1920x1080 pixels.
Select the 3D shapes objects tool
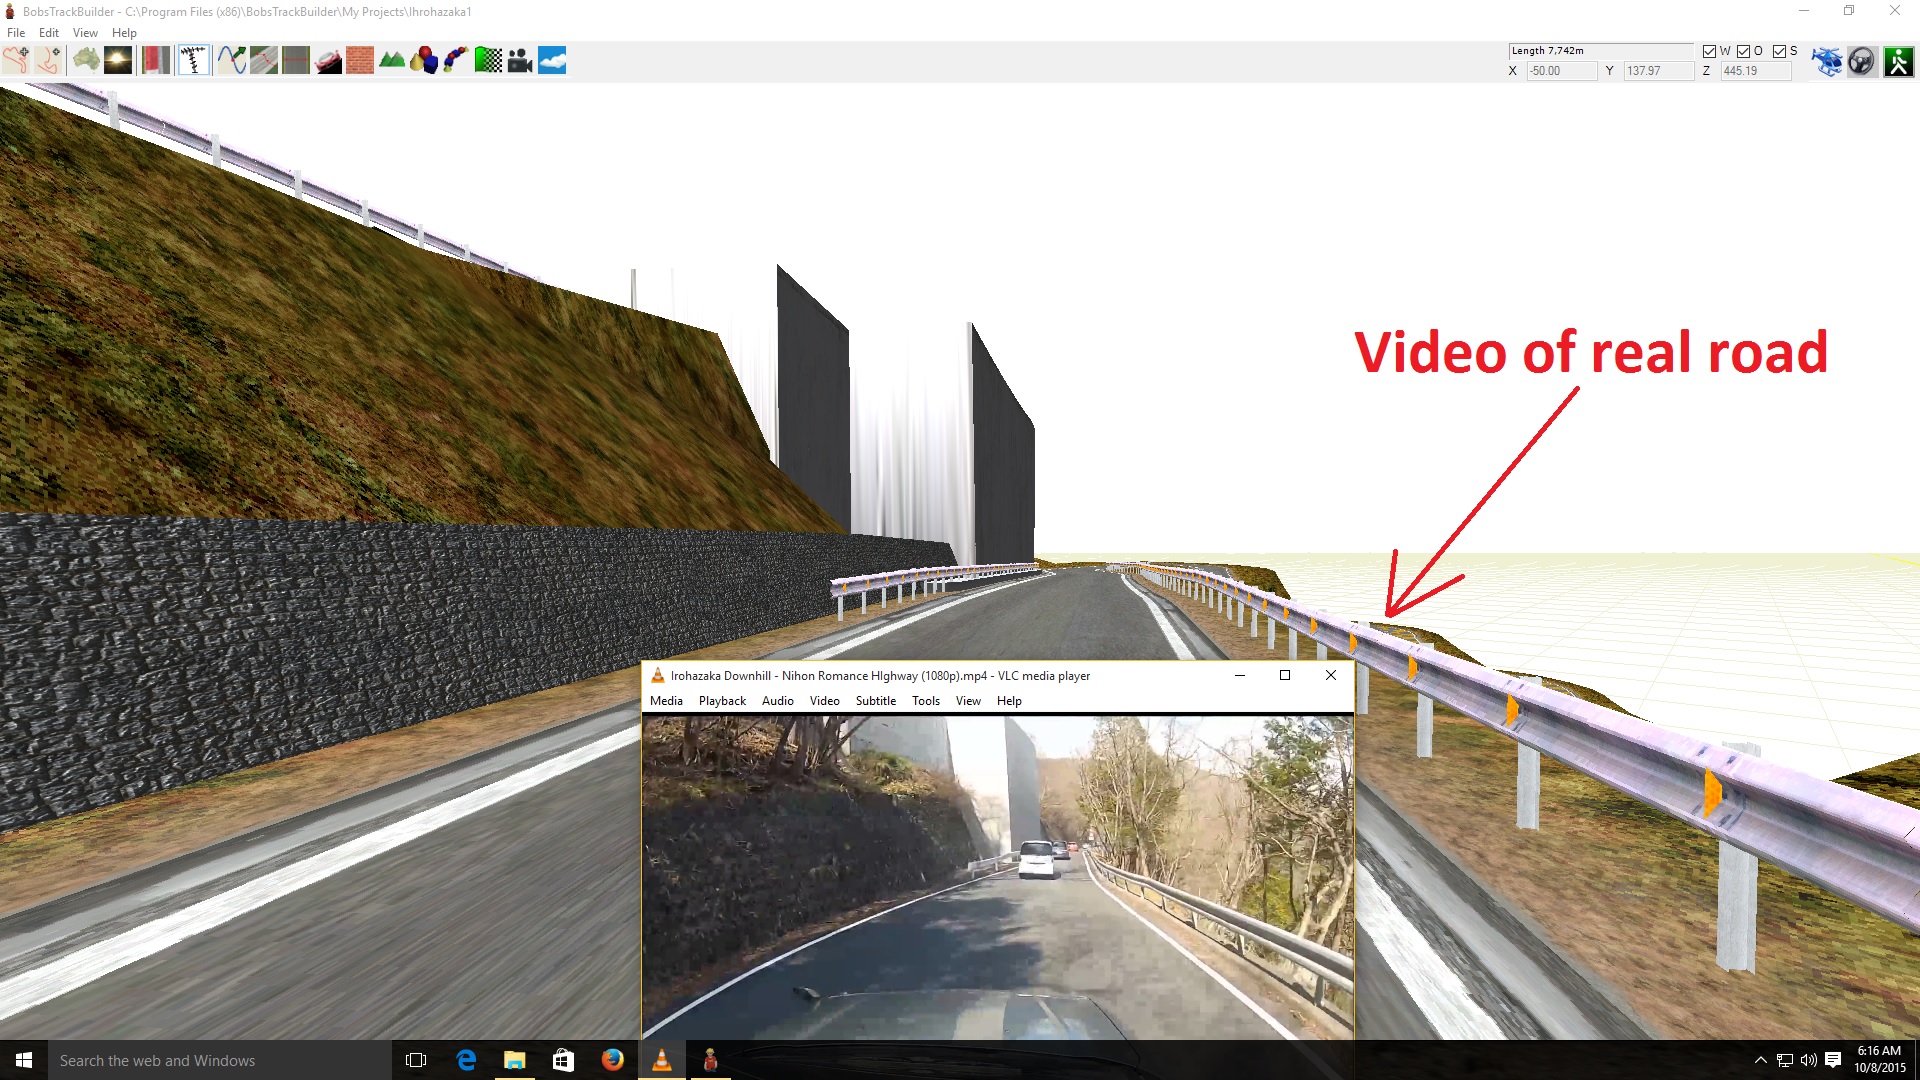(x=424, y=60)
